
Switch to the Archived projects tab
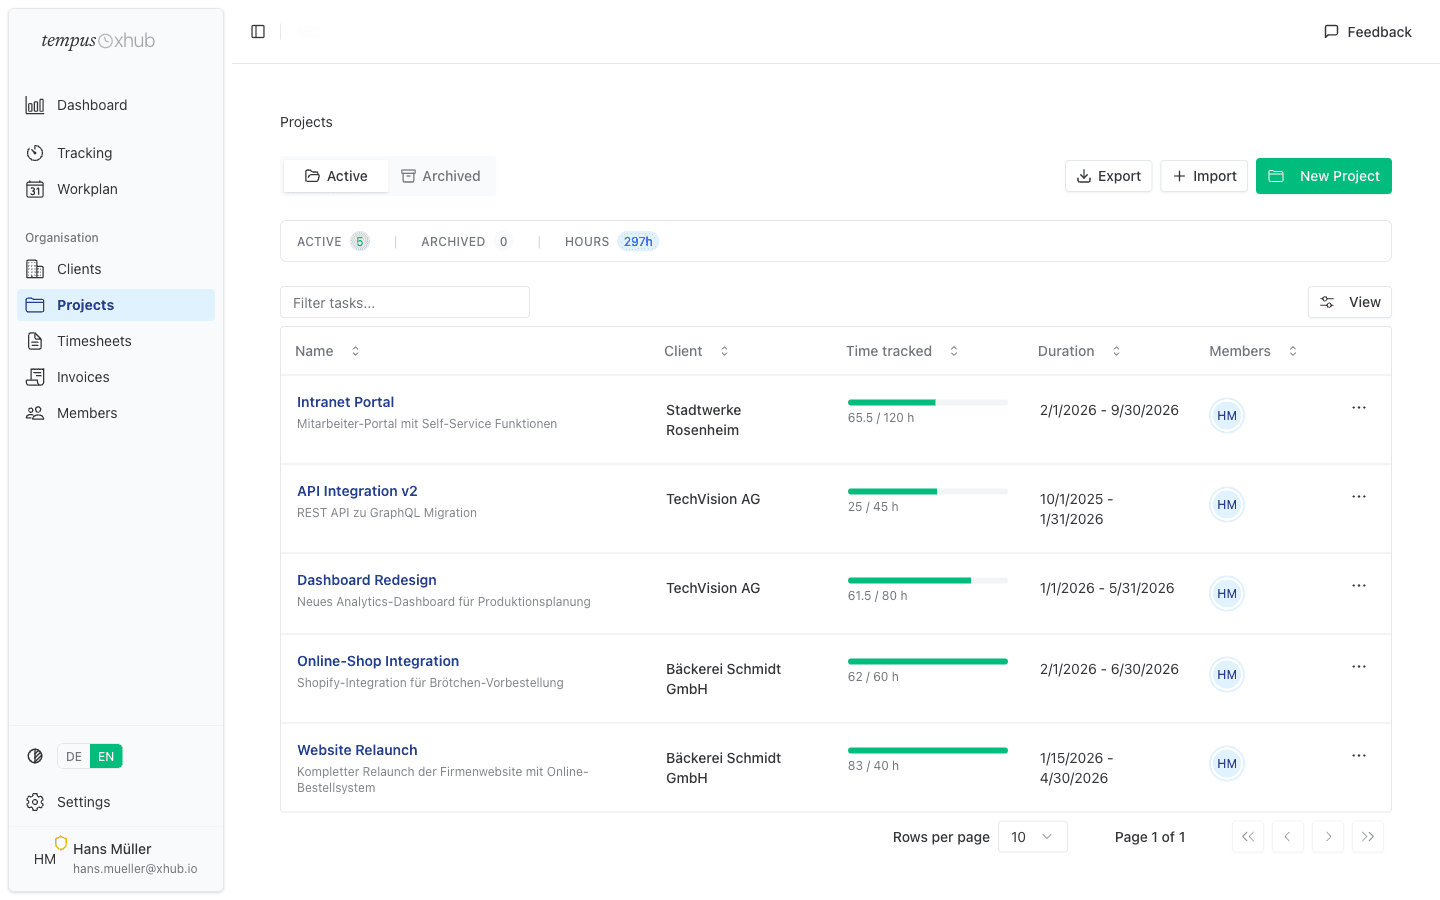(441, 175)
